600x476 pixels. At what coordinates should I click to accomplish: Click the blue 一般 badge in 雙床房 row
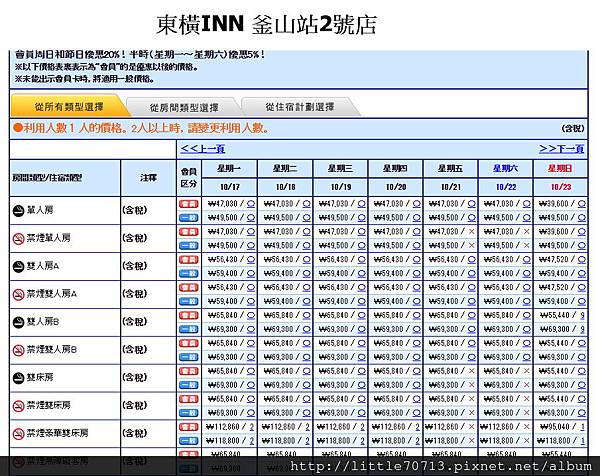(189, 385)
